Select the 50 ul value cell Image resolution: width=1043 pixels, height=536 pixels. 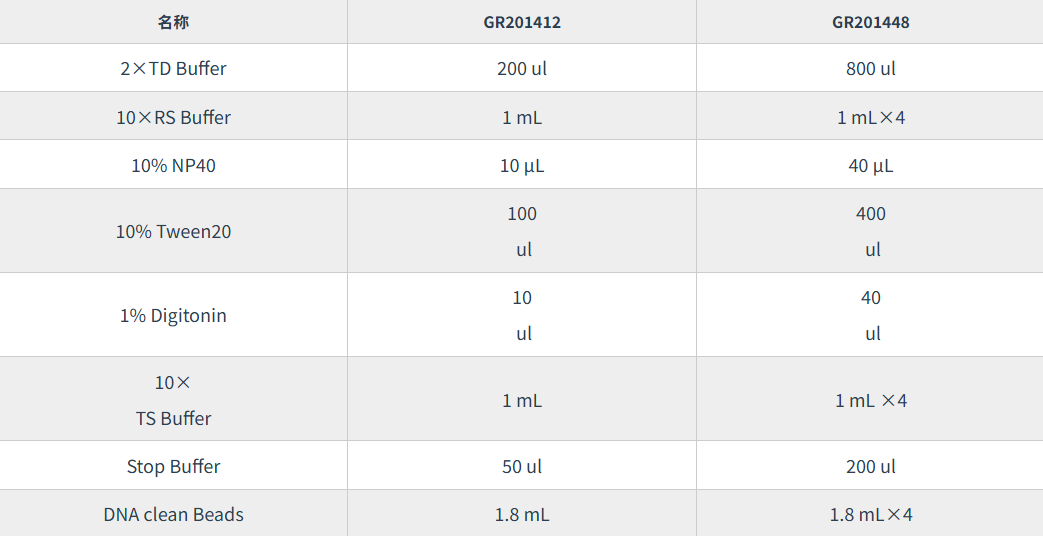tap(522, 466)
